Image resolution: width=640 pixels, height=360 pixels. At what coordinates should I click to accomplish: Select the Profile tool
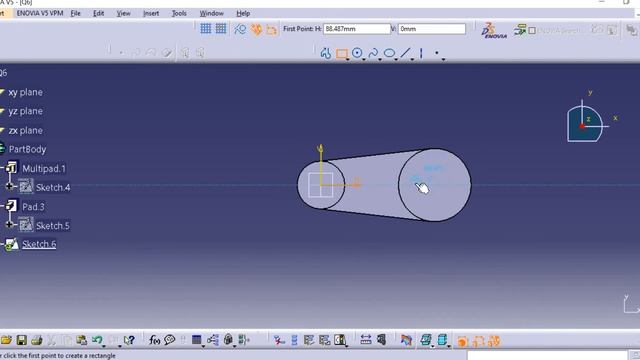[x=325, y=53]
